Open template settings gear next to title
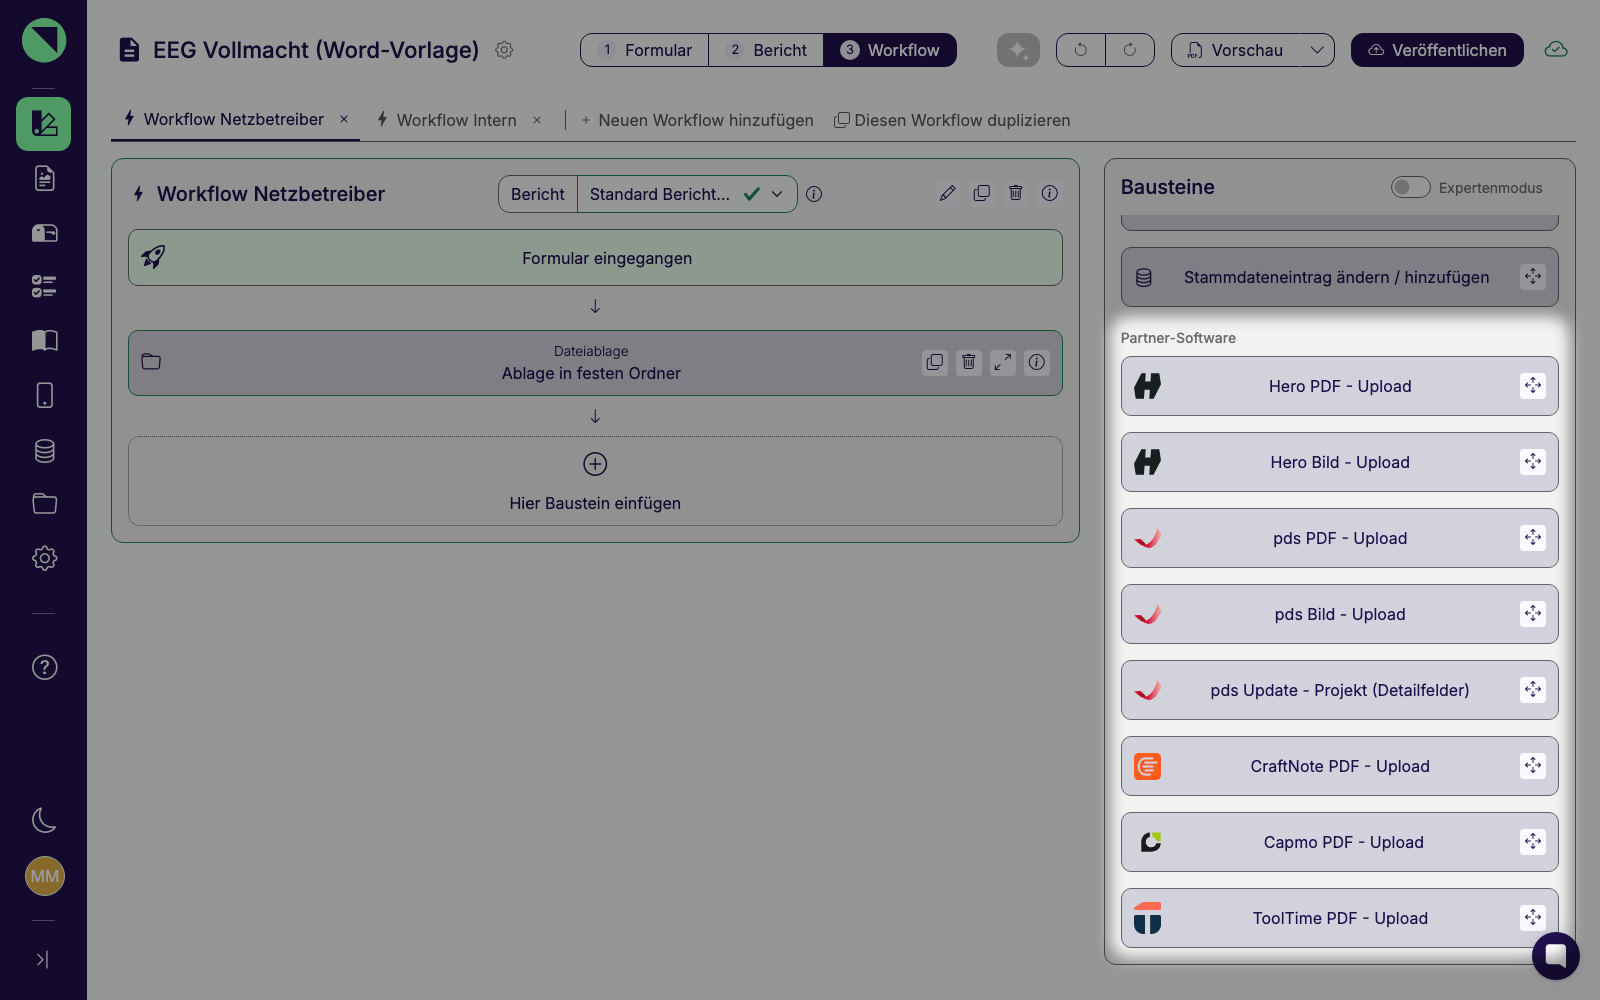Image resolution: width=1600 pixels, height=1000 pixels. click(504, 50)
